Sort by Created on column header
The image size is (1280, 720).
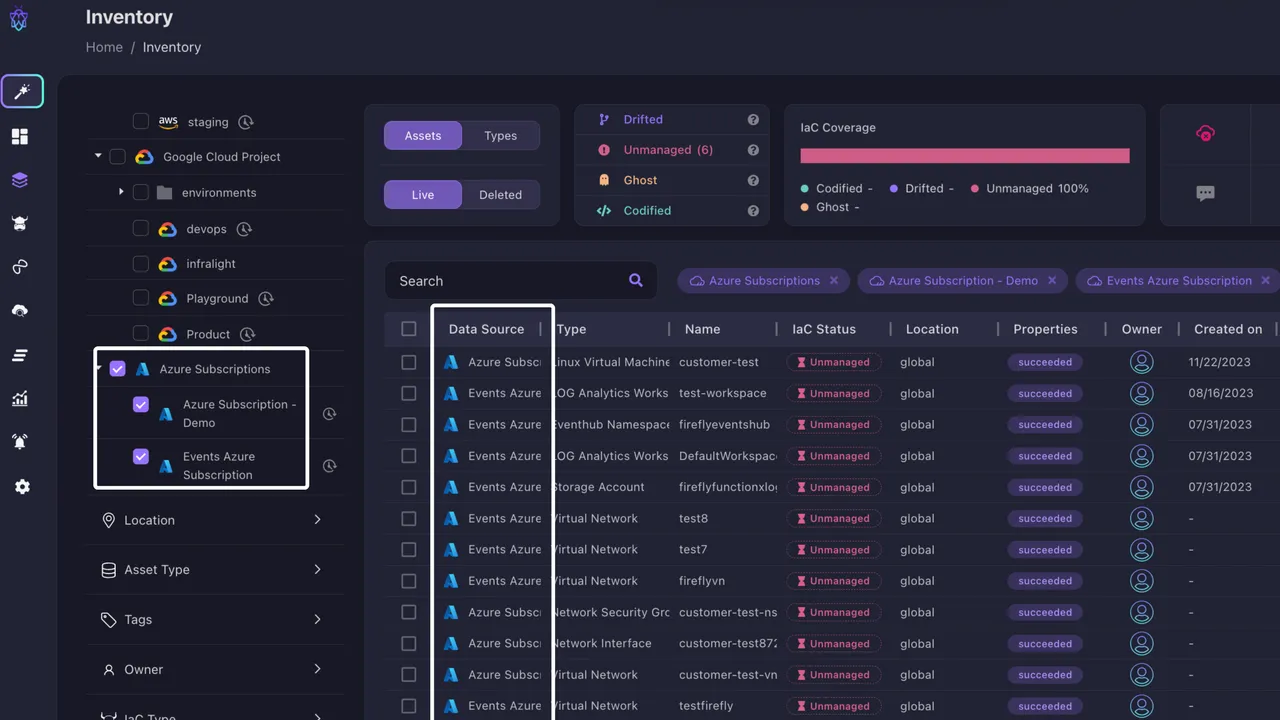[x=1228, y=329]
